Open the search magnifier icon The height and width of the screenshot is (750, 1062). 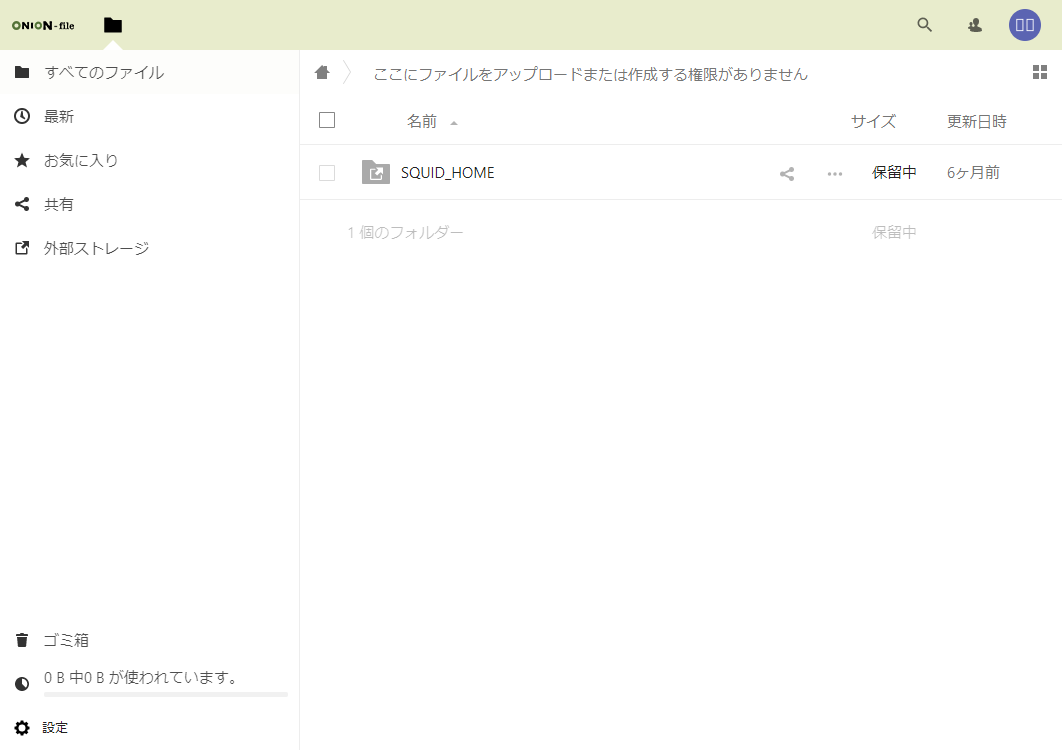point(925,25)
